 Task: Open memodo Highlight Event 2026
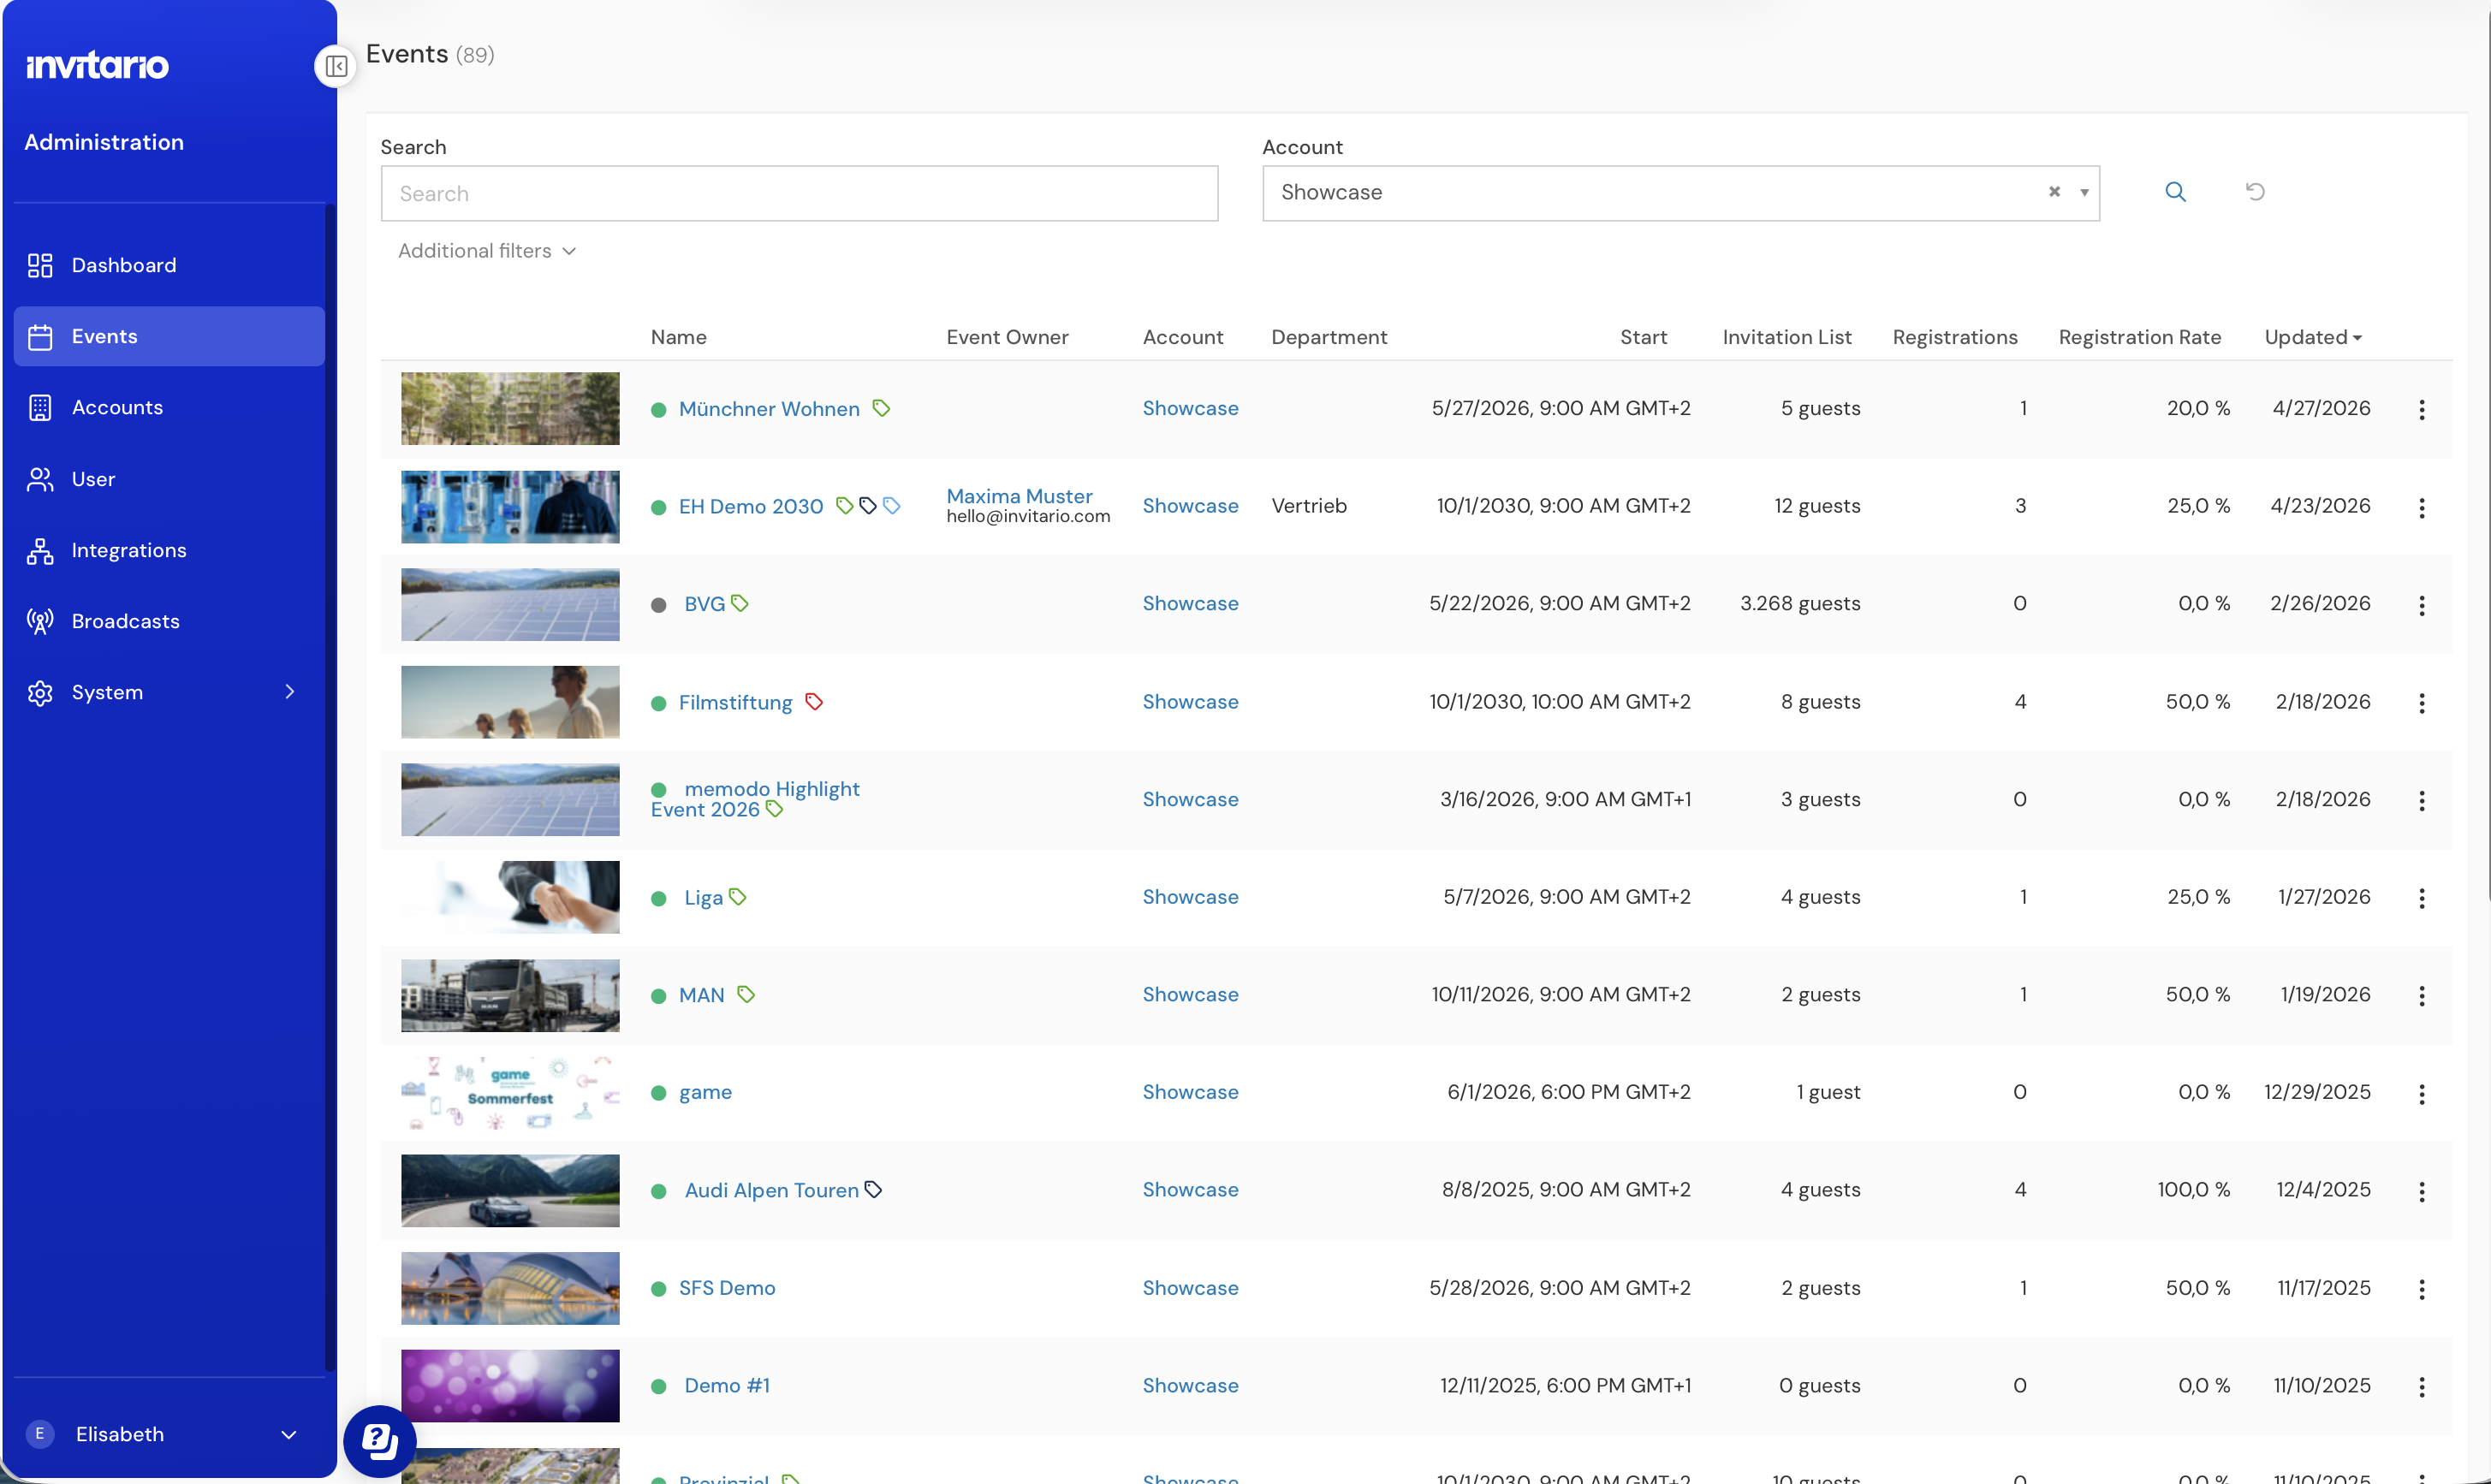[x=755, y=799]
